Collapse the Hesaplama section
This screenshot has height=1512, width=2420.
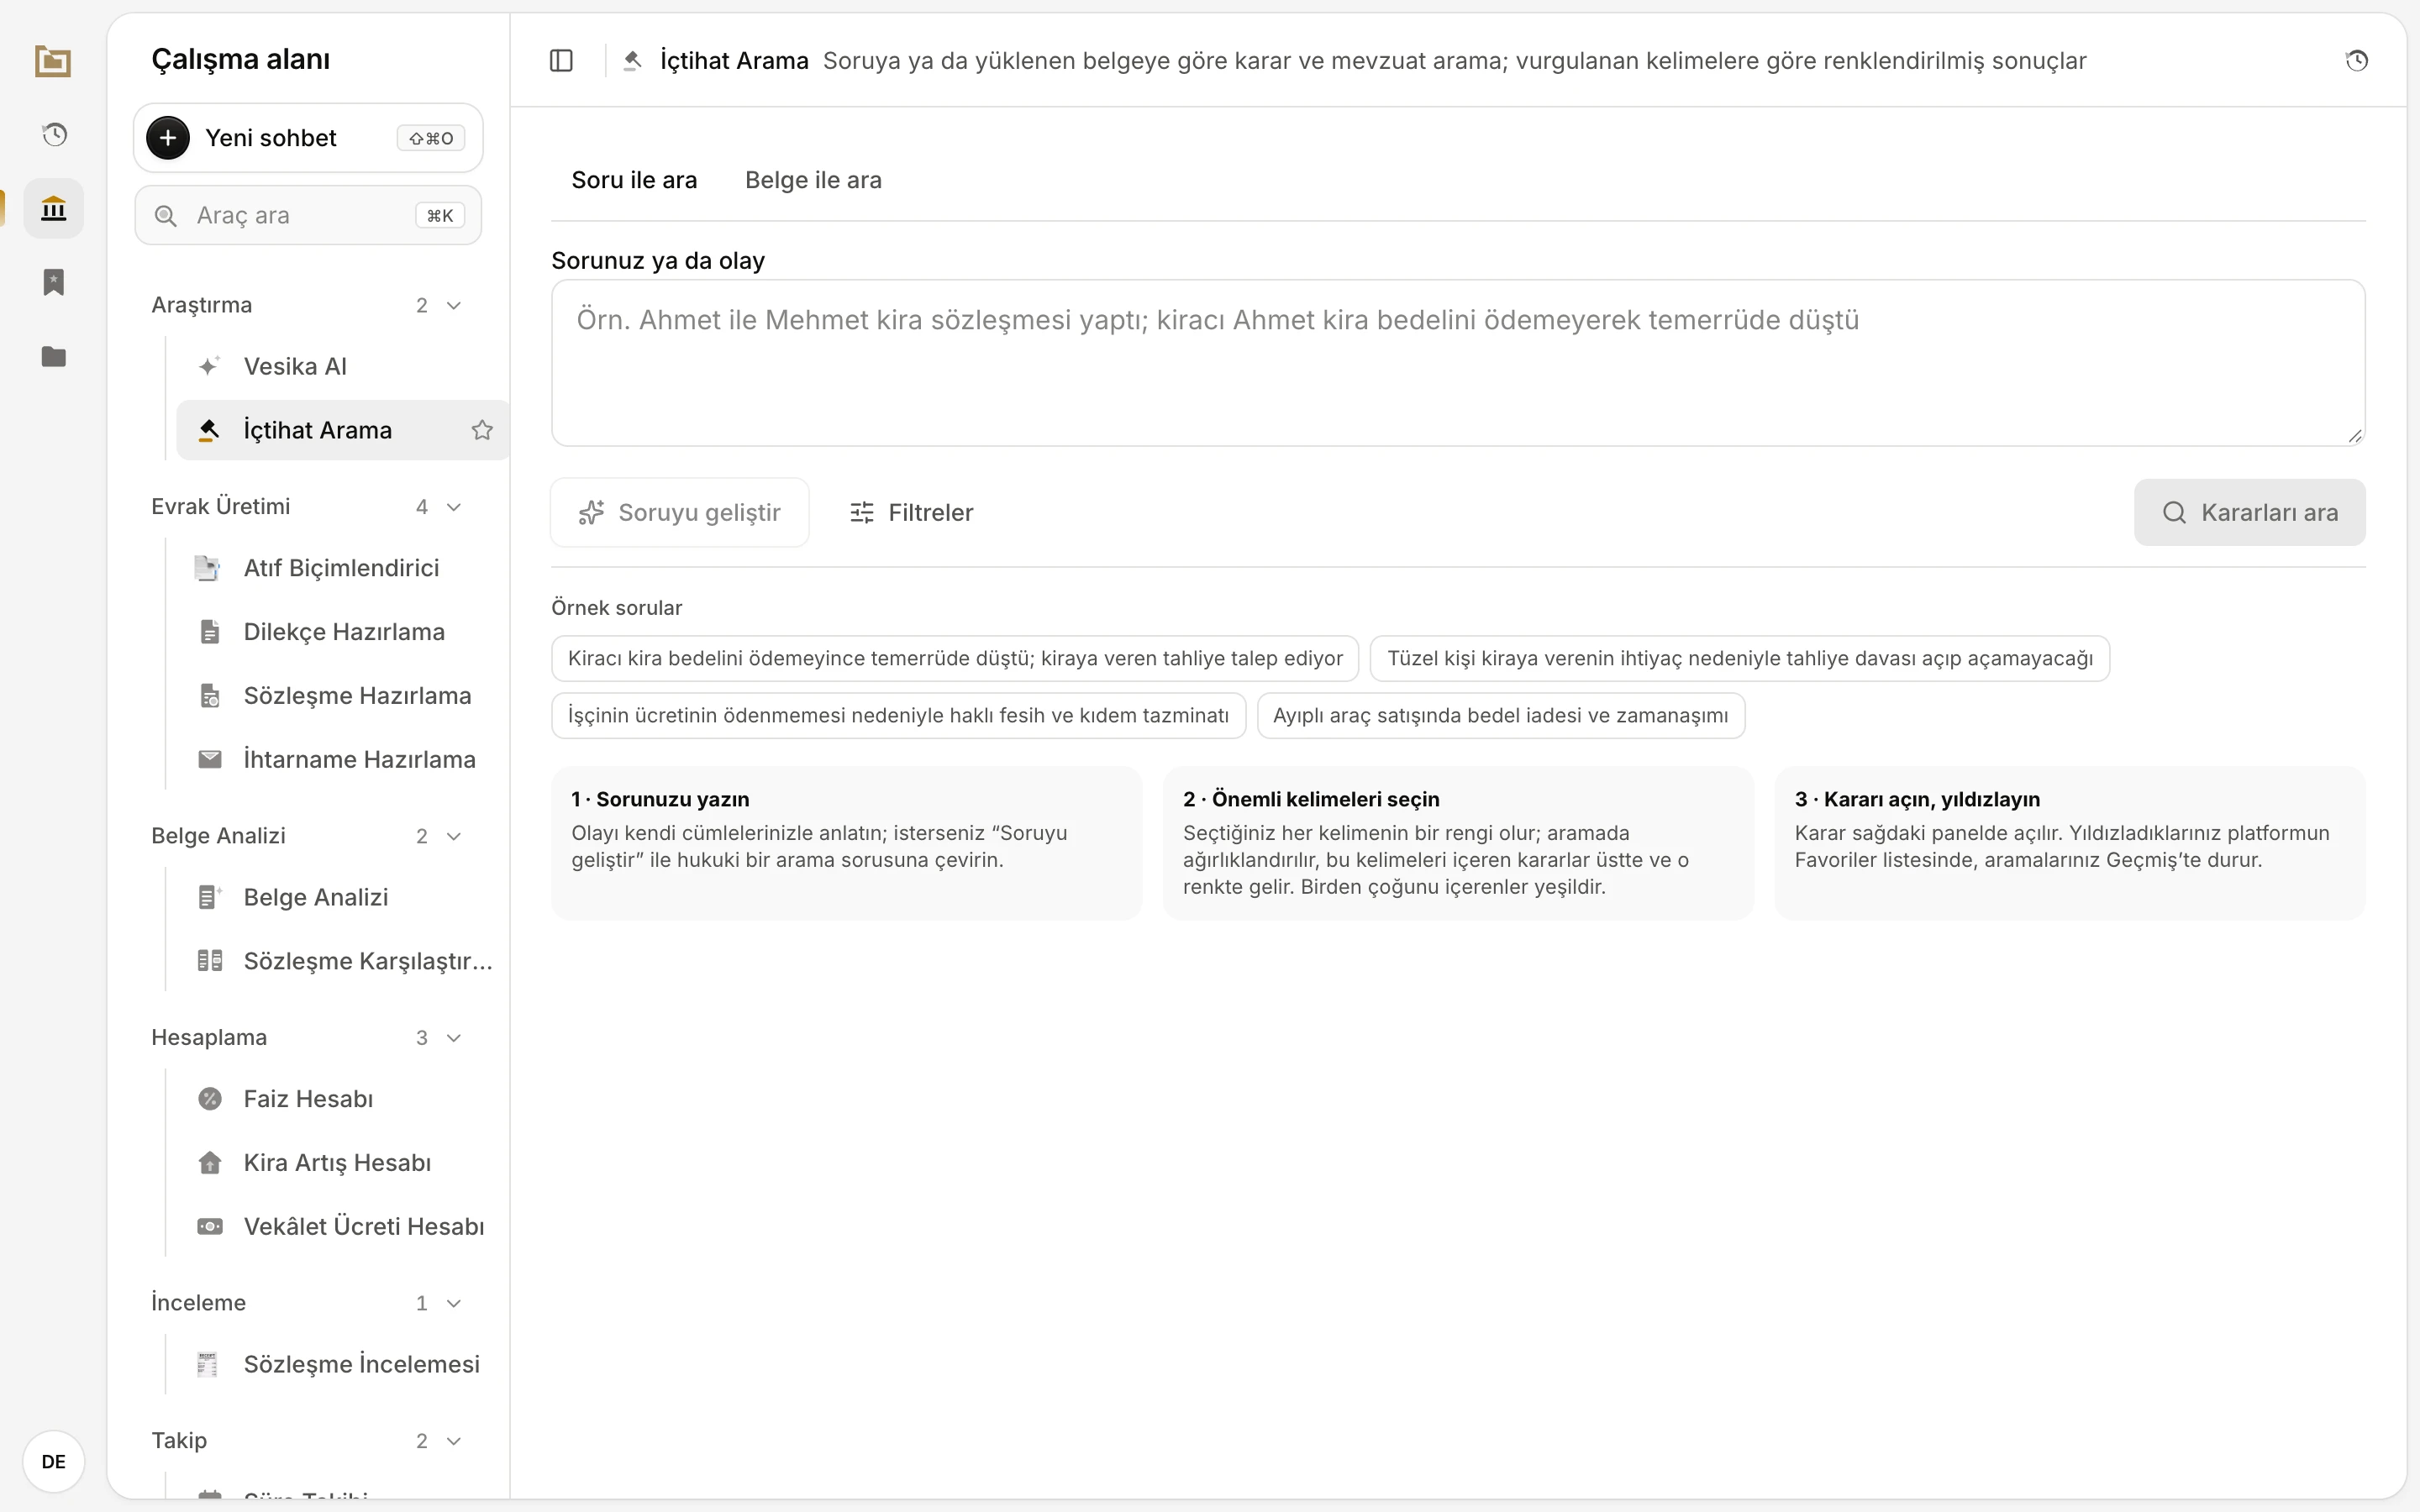[454, 1038]
